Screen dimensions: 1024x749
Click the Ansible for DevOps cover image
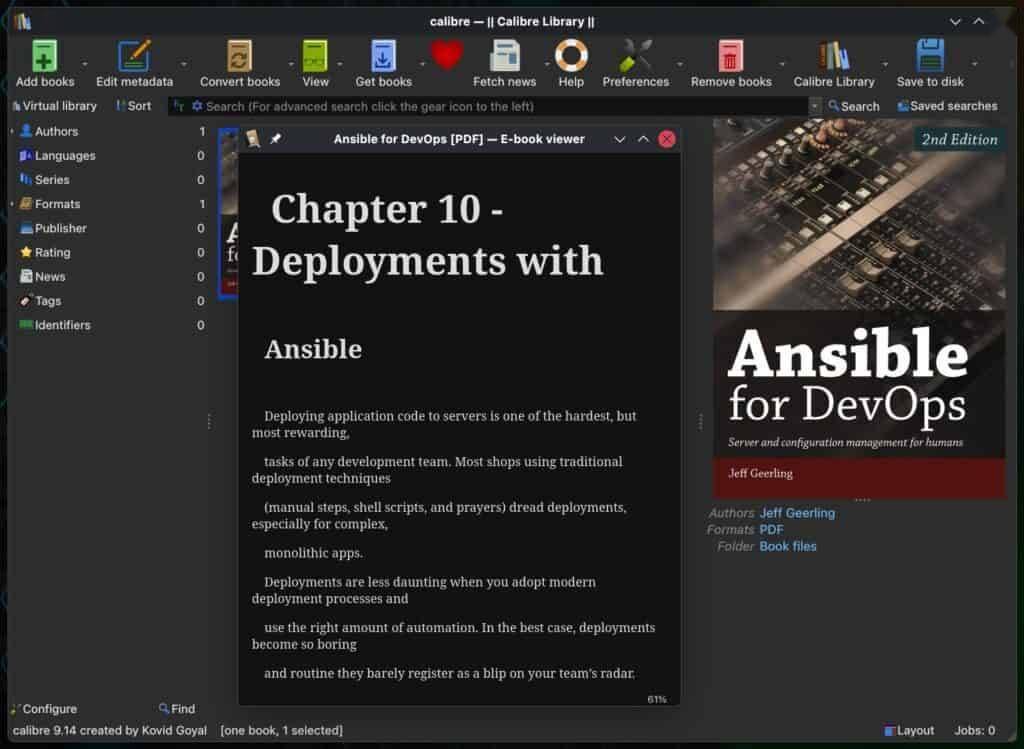(859, 308)
